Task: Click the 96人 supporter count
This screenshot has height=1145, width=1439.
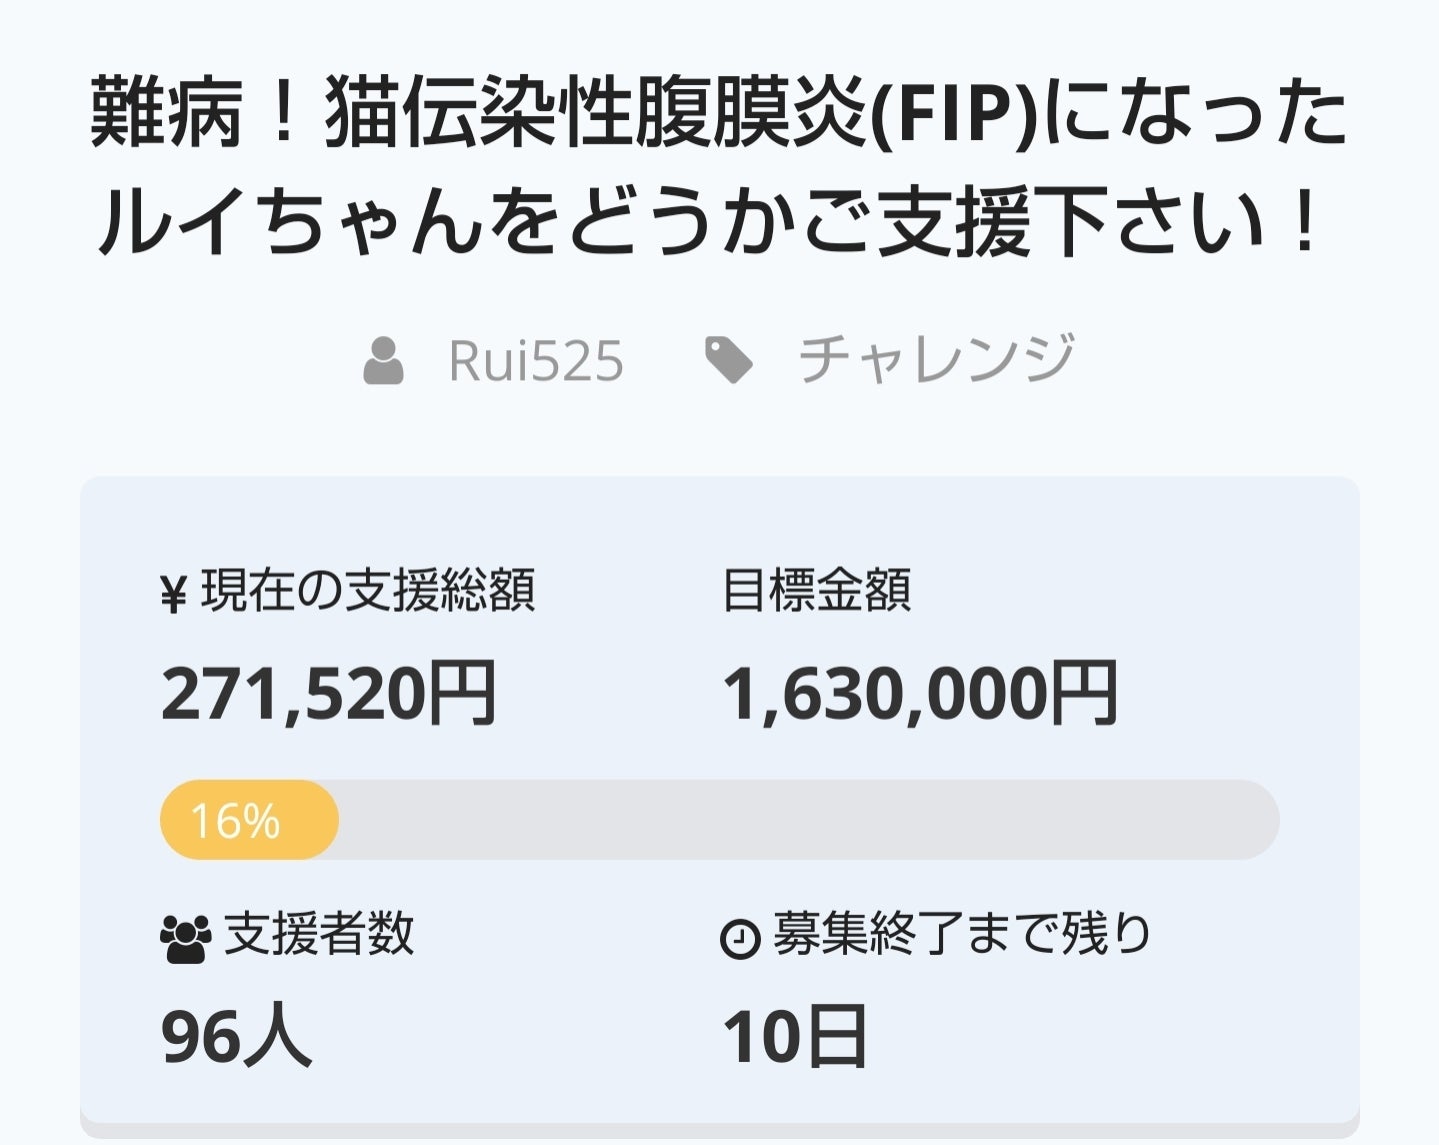Action: (x=236, y=1037)
